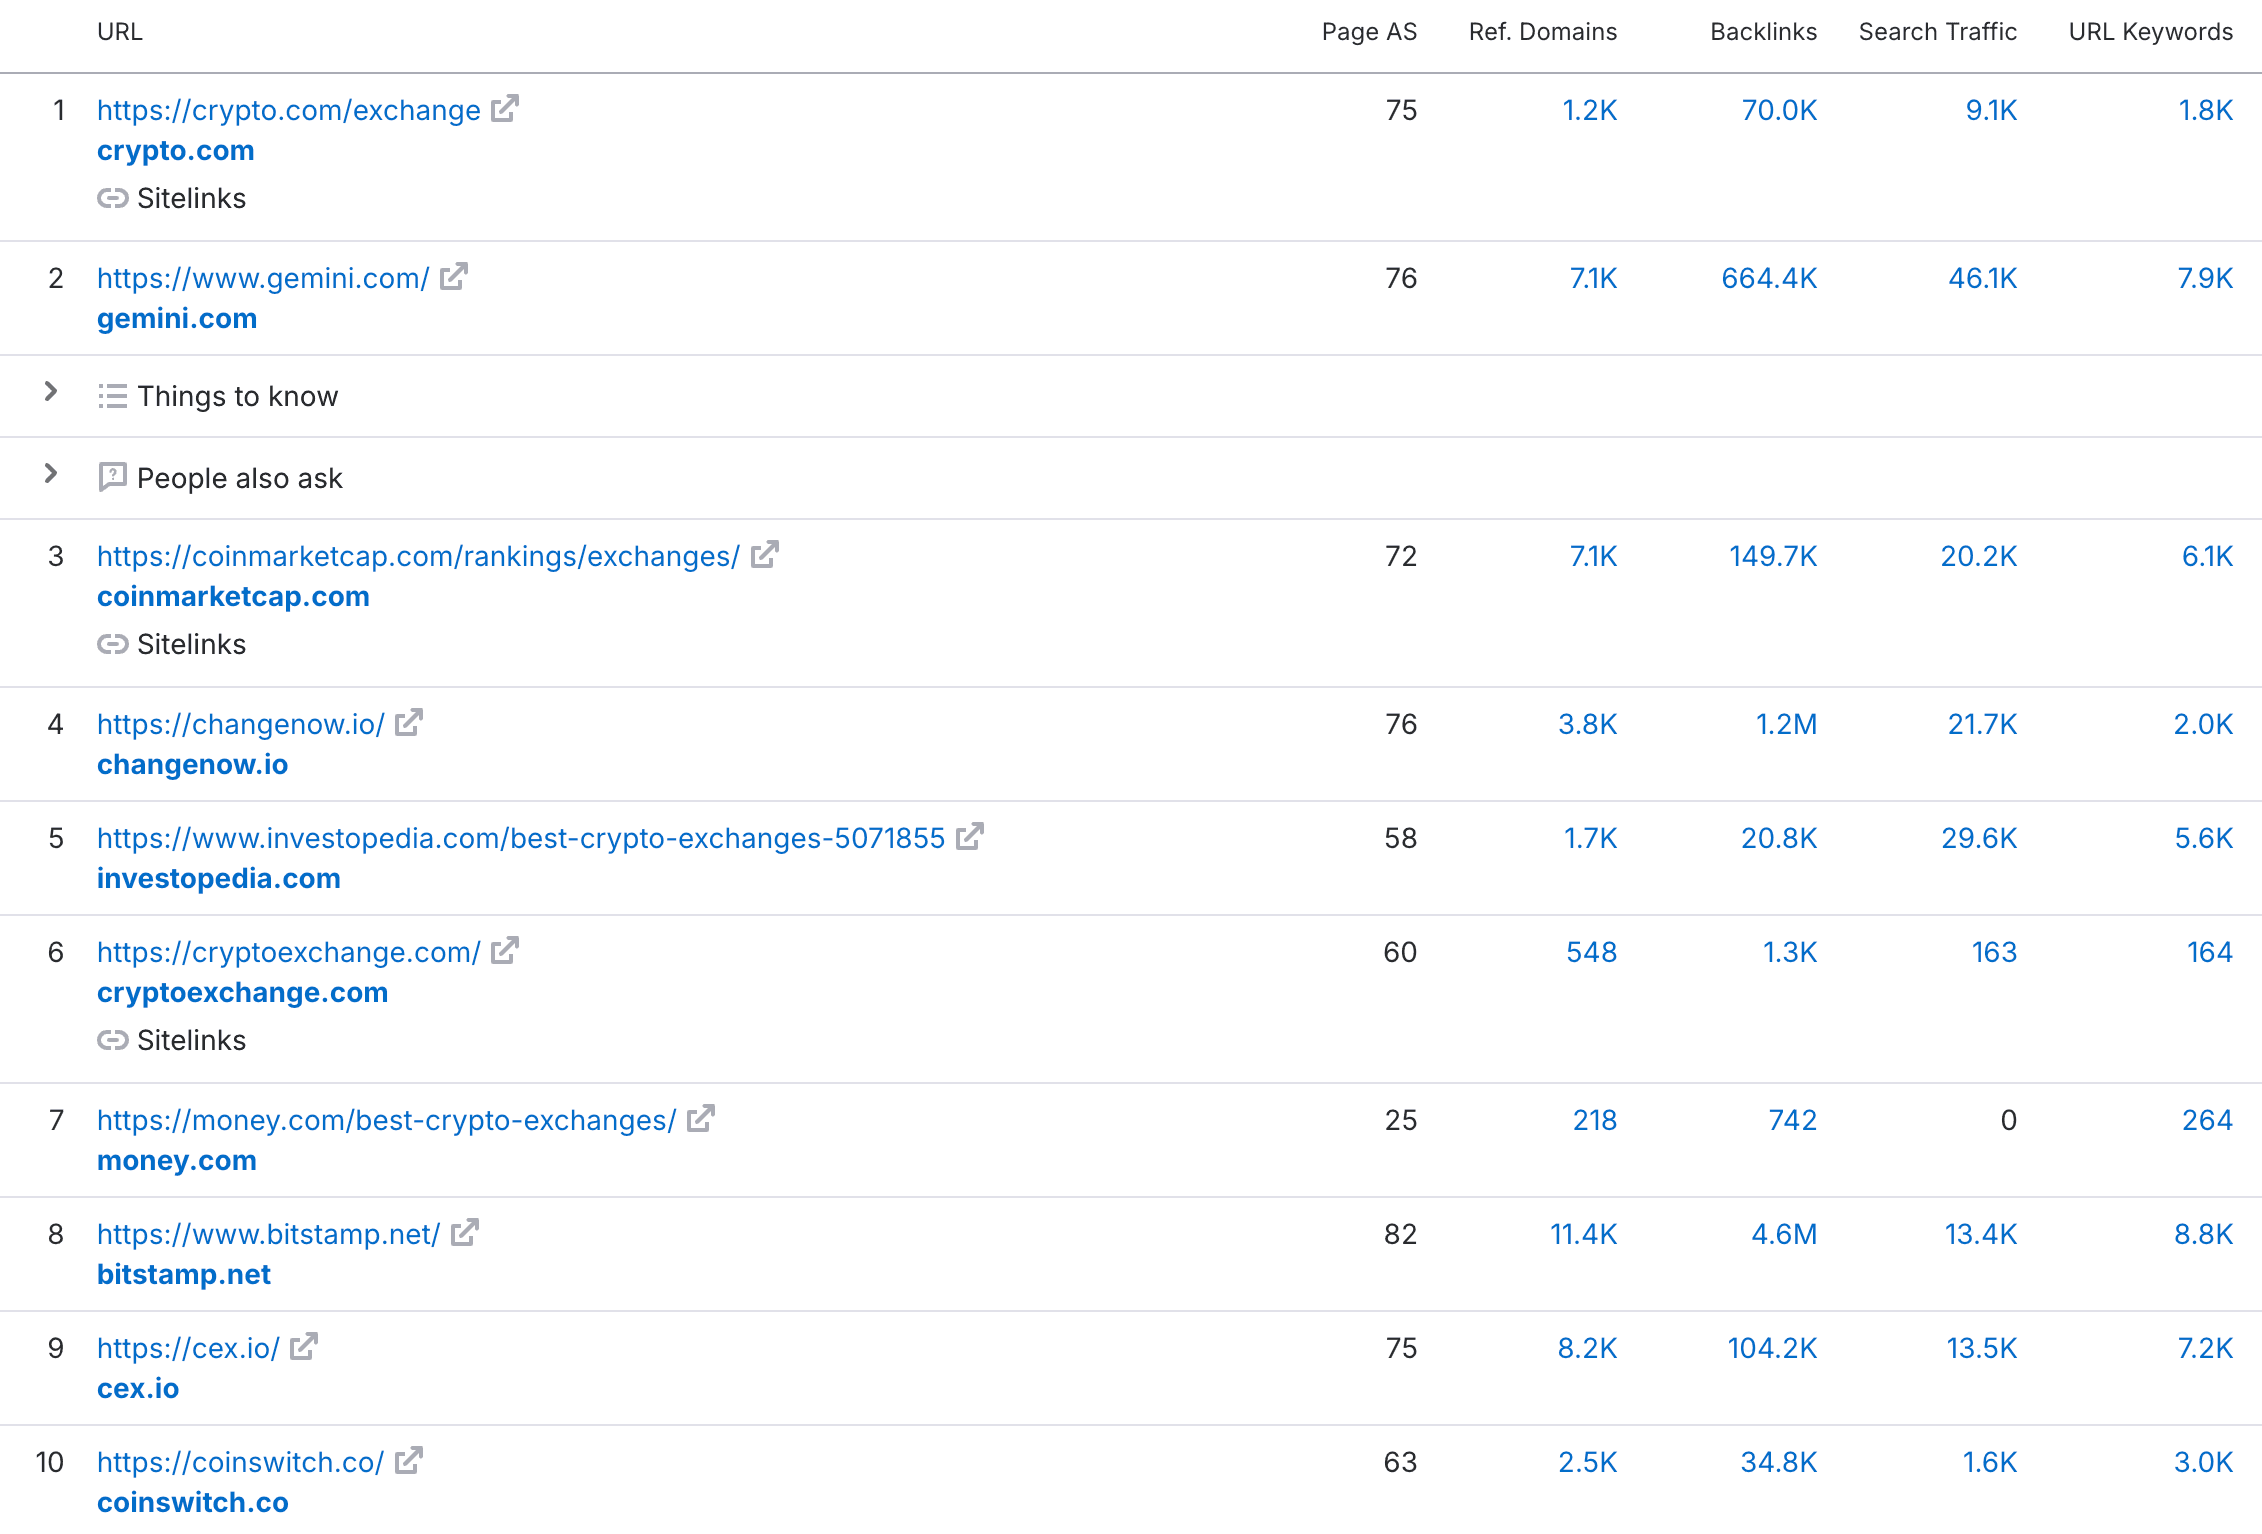Image resolution: width=2262 pixels, height=1534 pixels.
Task: Sort by the URL column header
Action: (120, 32)
